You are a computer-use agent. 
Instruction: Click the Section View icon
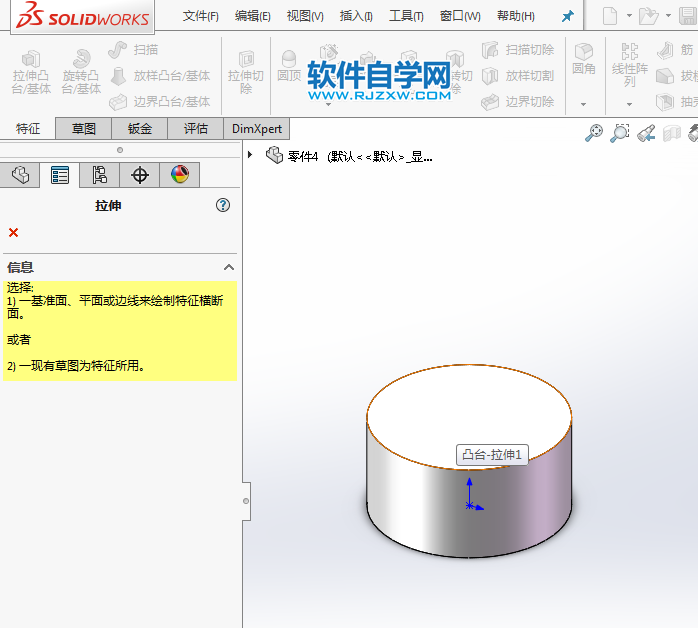(672, 133)
